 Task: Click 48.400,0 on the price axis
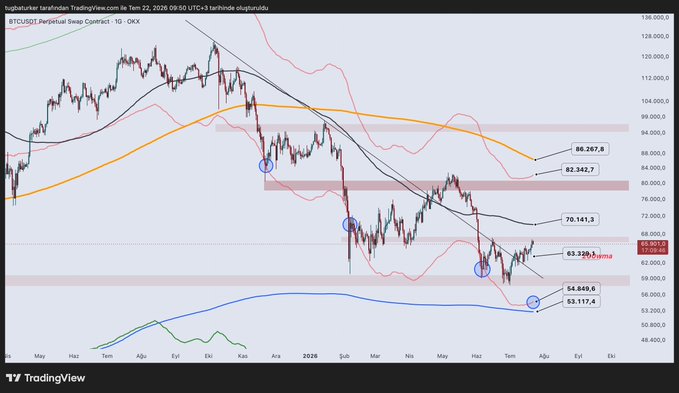tap(653, 340)
